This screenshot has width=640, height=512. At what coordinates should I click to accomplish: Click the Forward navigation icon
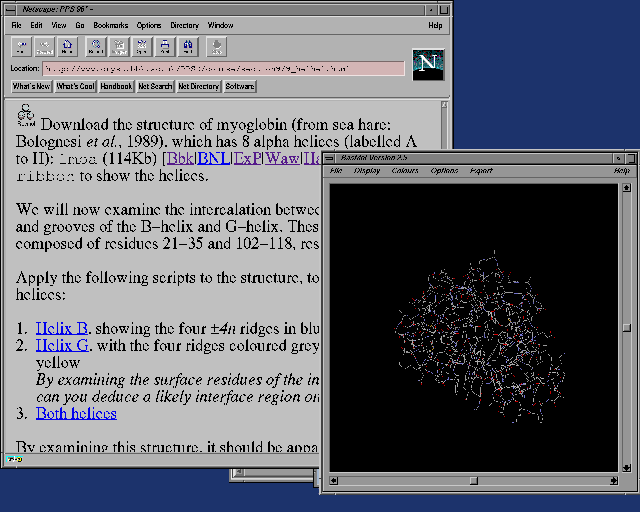pos(44,46)
